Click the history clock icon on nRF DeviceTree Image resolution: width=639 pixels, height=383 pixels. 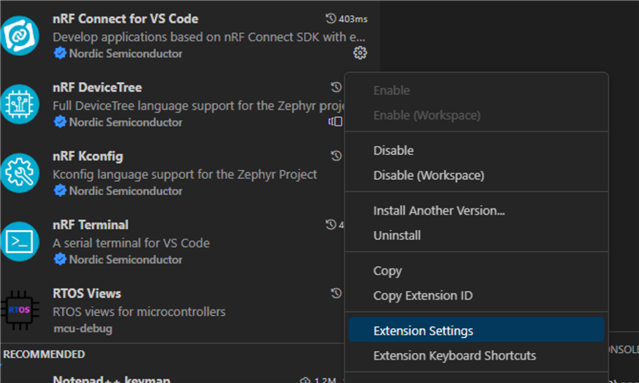click(336, 87)
